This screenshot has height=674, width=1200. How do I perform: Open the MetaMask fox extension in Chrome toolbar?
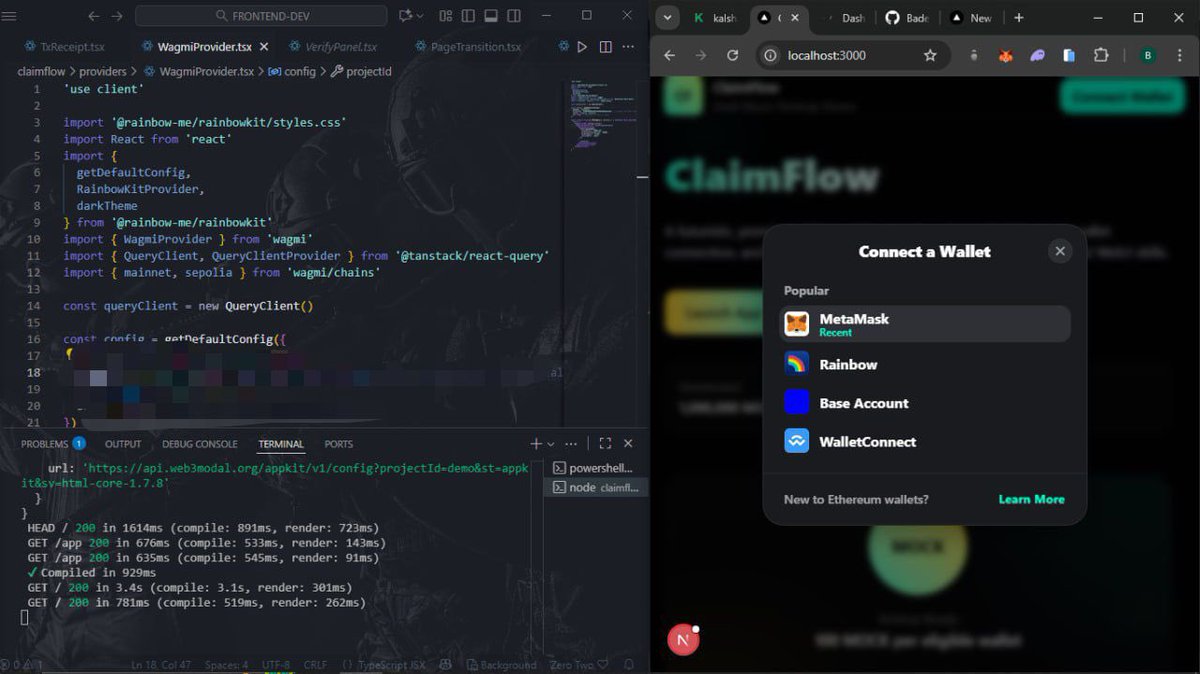pos(1006,56)
